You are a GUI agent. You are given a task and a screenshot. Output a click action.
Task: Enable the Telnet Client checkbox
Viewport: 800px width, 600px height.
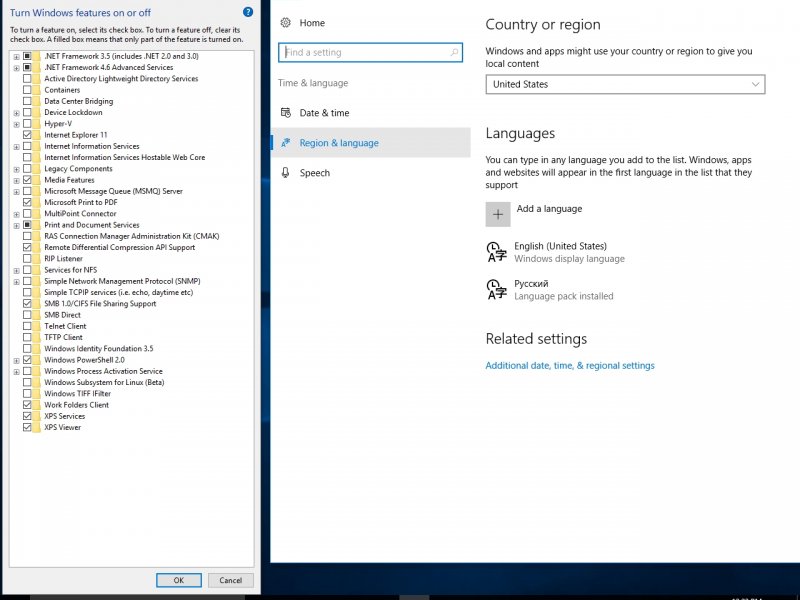[x=27, y=326]
